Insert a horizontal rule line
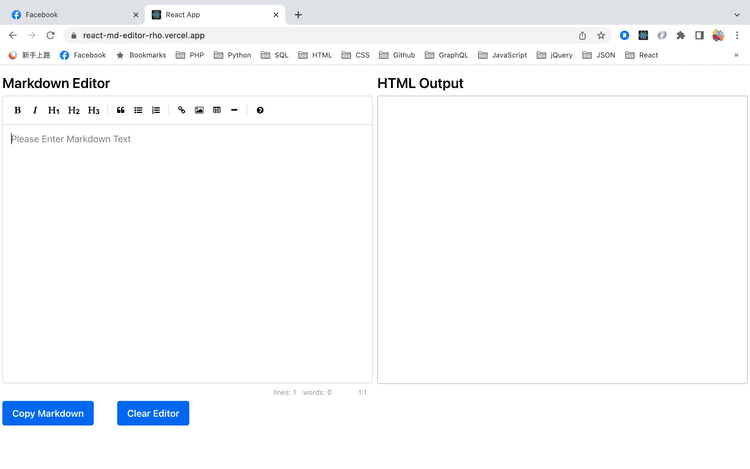Image resolution: width=750 pixels, height=469 pixels. click(x=234, y=110)
